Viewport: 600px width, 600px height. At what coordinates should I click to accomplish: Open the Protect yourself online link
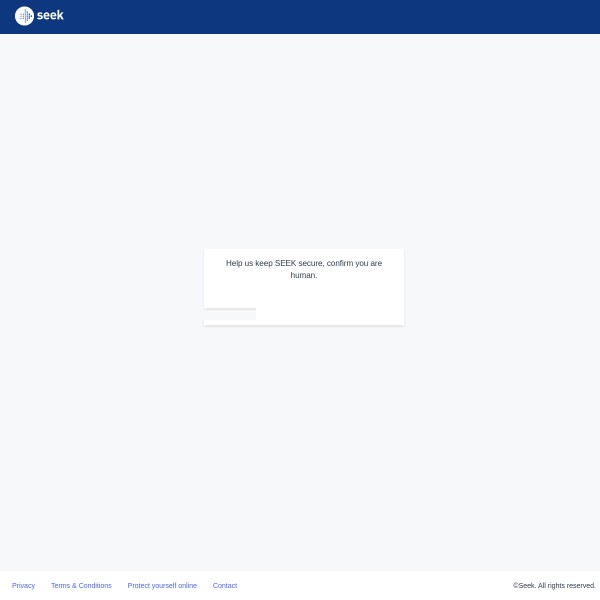162,585
